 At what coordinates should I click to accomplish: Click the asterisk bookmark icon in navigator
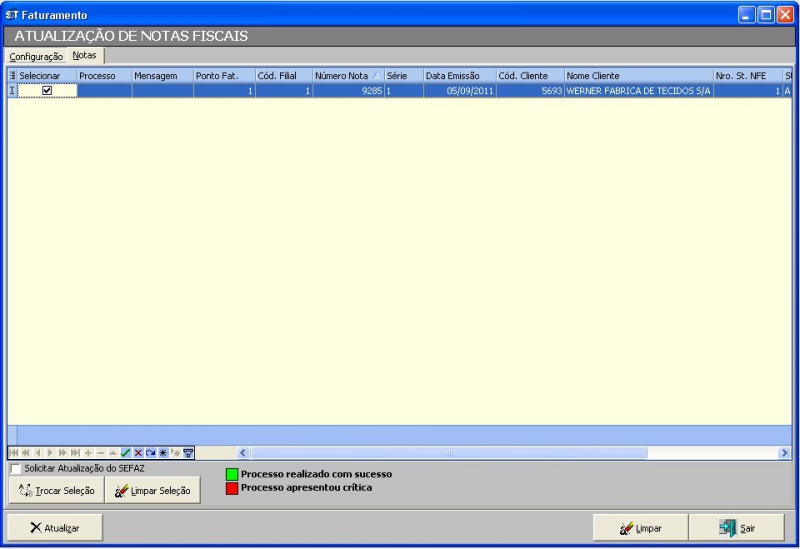[162, 453]
